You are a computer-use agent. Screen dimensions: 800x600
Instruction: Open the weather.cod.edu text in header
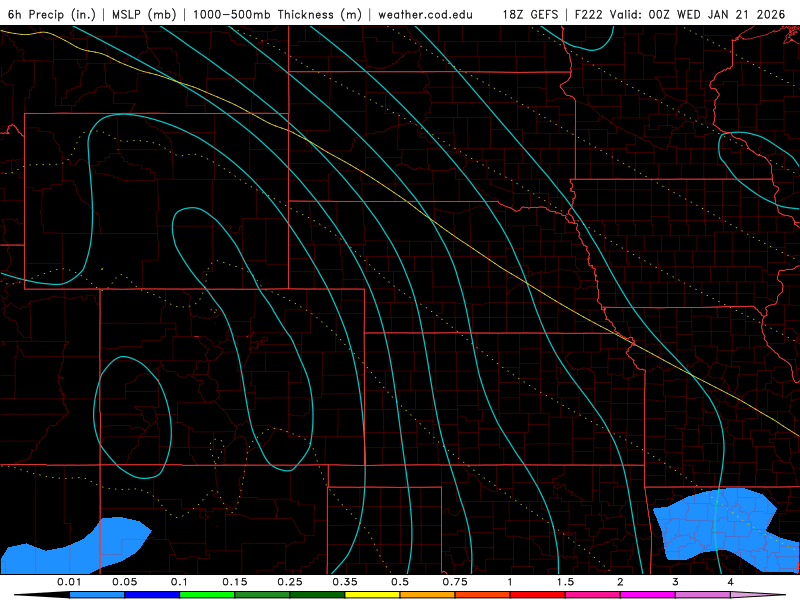tap(425, 14)
